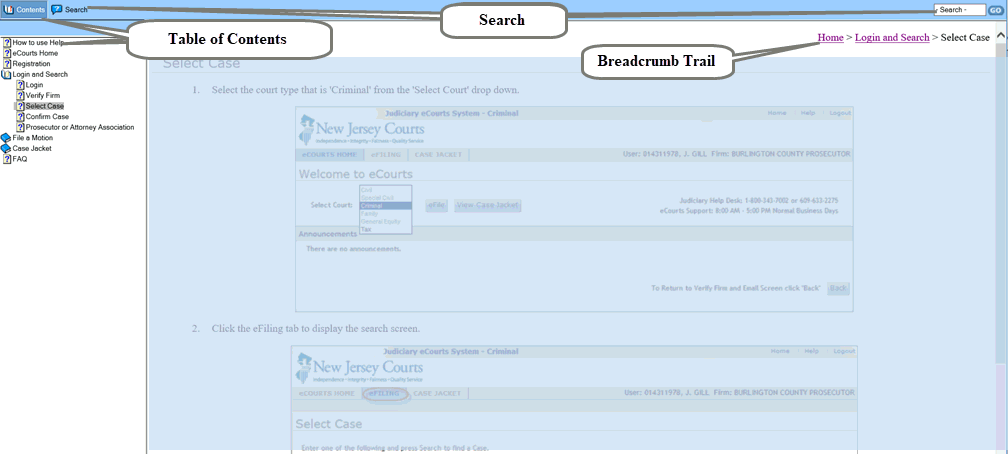This screenshot has width=1008, height=454.
Task: Select the Login topic in tree
Action: 35,85
